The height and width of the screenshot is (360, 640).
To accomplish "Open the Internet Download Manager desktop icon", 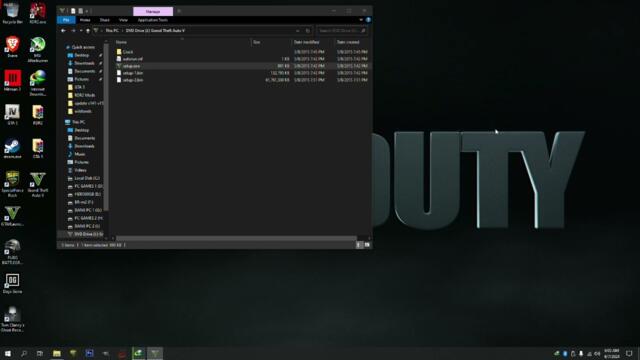I will pos(38,83).
